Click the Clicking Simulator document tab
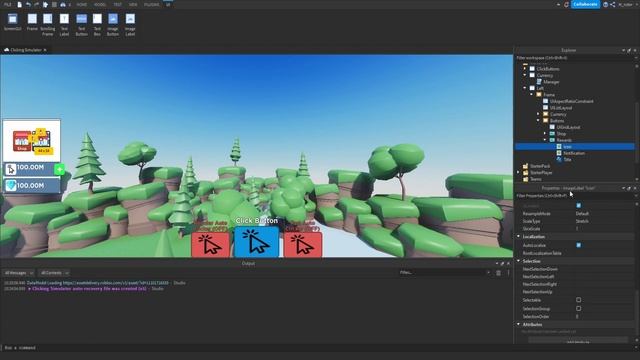This screenshot has width=640, height=360. coord(25,50)
